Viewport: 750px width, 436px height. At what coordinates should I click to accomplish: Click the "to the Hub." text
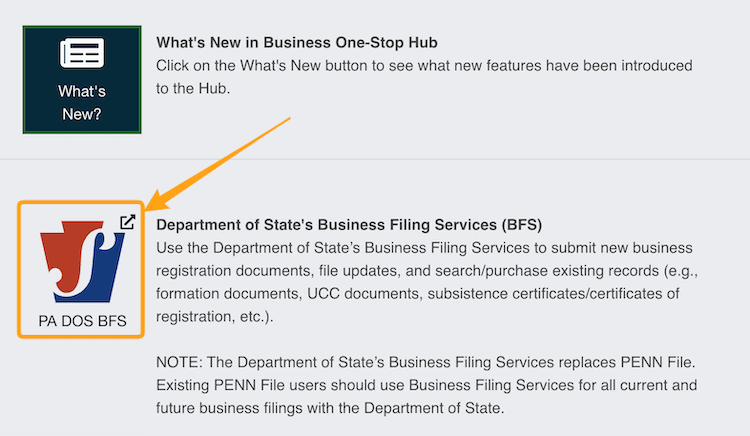click(193, 88)
